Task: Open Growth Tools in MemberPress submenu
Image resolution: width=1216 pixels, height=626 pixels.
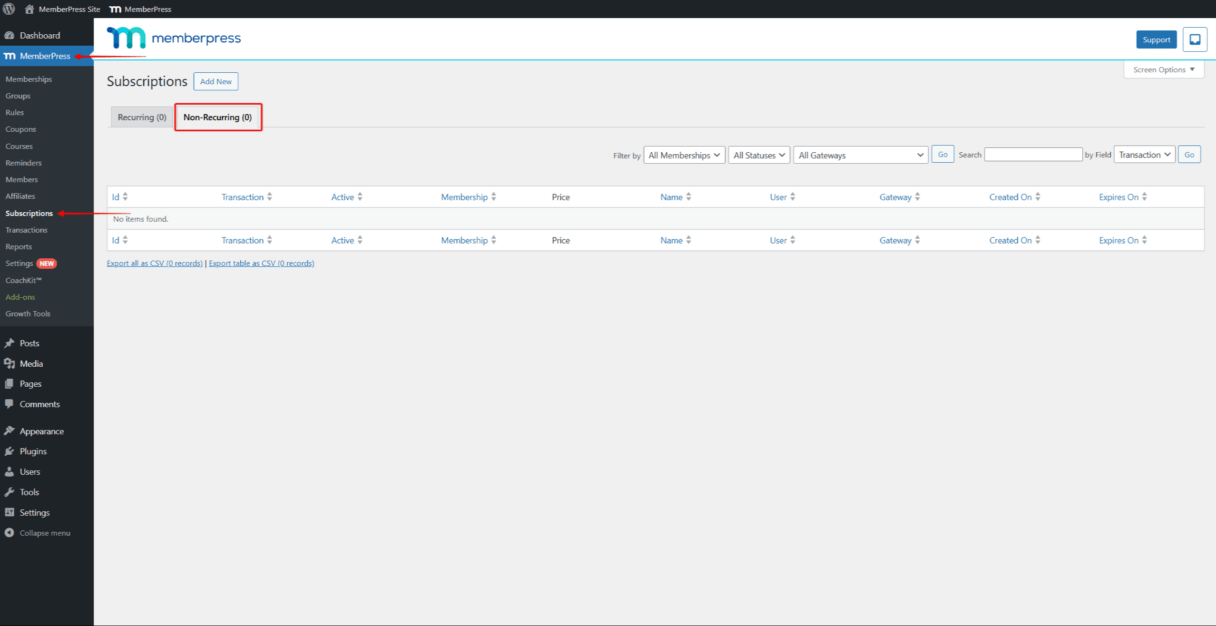Action: [28, 313]
